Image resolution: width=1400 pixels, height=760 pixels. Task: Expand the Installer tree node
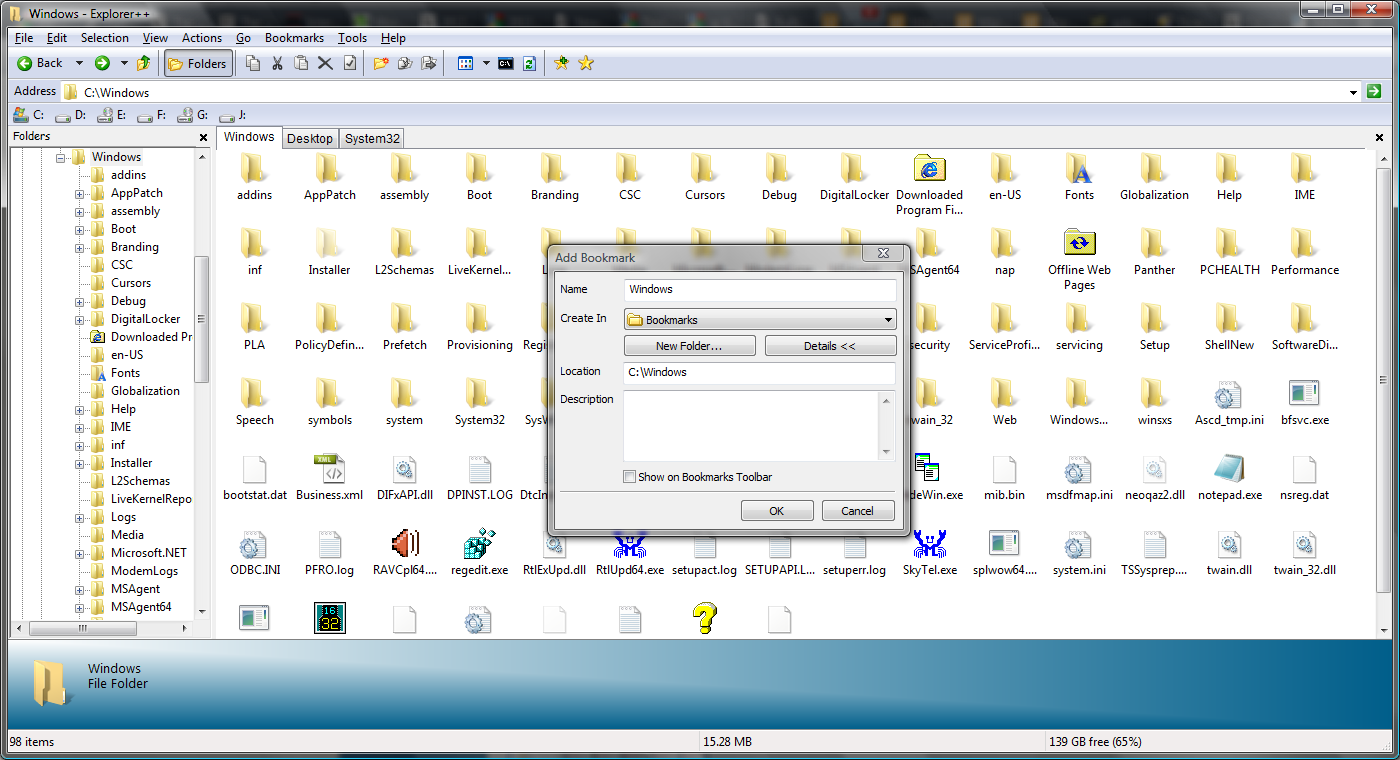[x=79, y=463]
